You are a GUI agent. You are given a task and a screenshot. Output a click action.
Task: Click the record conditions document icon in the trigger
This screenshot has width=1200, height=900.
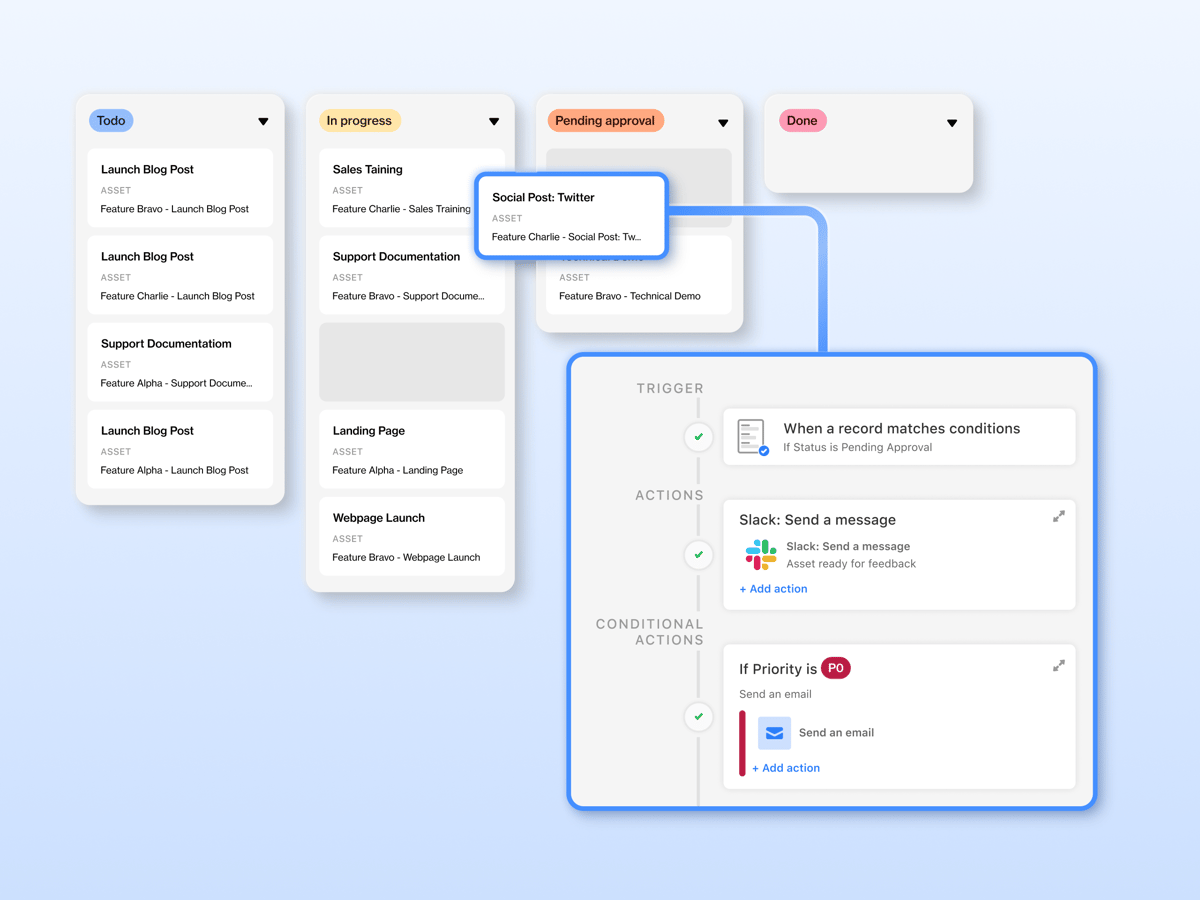click(x=751, y=436)
